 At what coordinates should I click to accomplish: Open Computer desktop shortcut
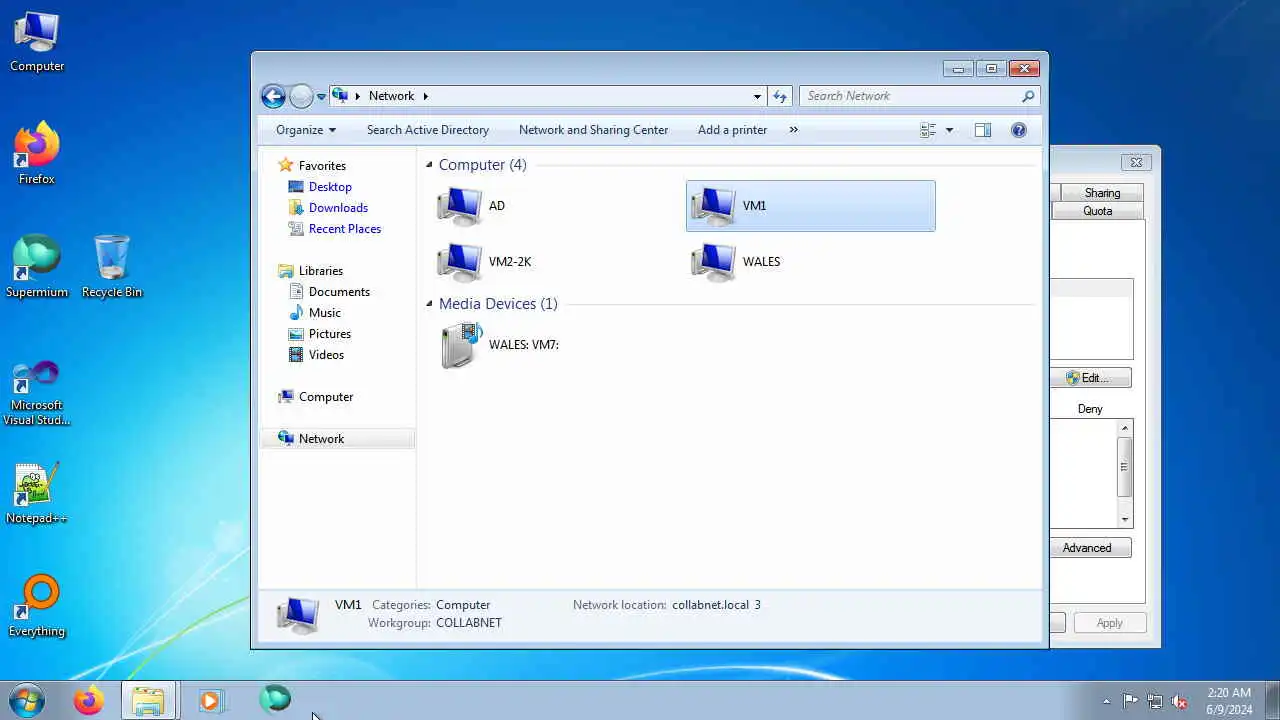click(37, 42)
